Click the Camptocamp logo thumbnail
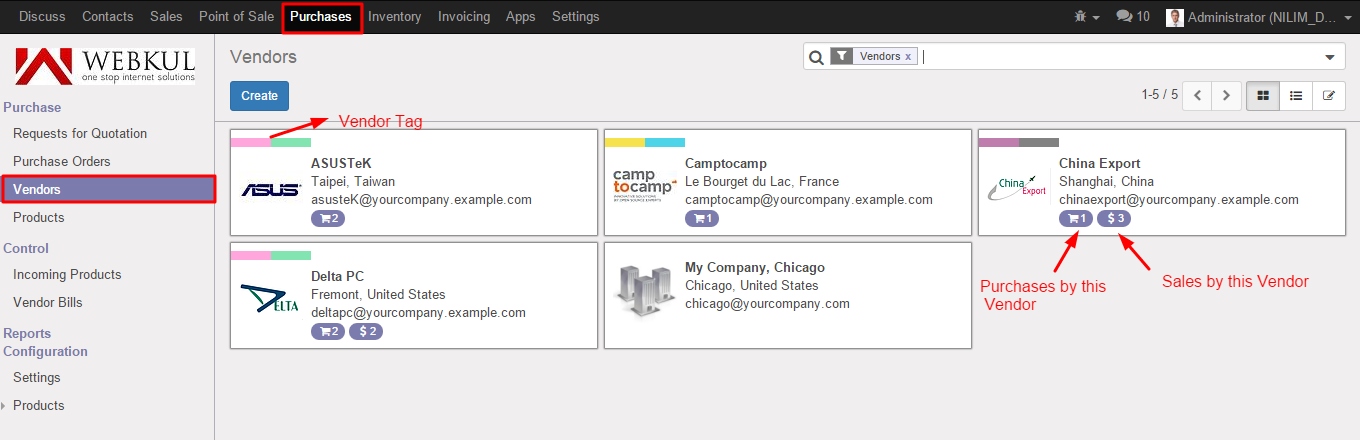The image size is (1360, 440). (645, 186)
